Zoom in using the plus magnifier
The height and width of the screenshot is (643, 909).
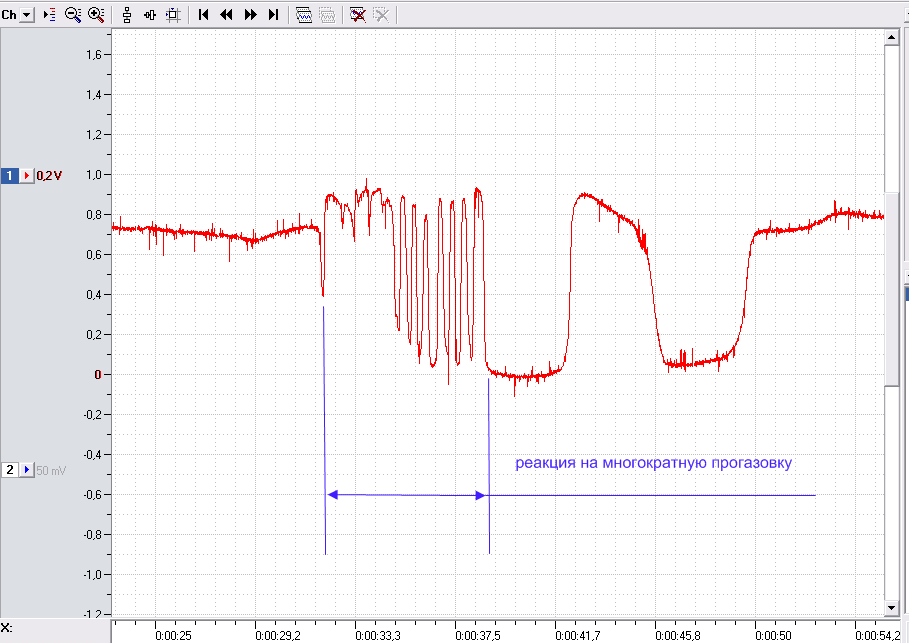click(x=96, y=15)
